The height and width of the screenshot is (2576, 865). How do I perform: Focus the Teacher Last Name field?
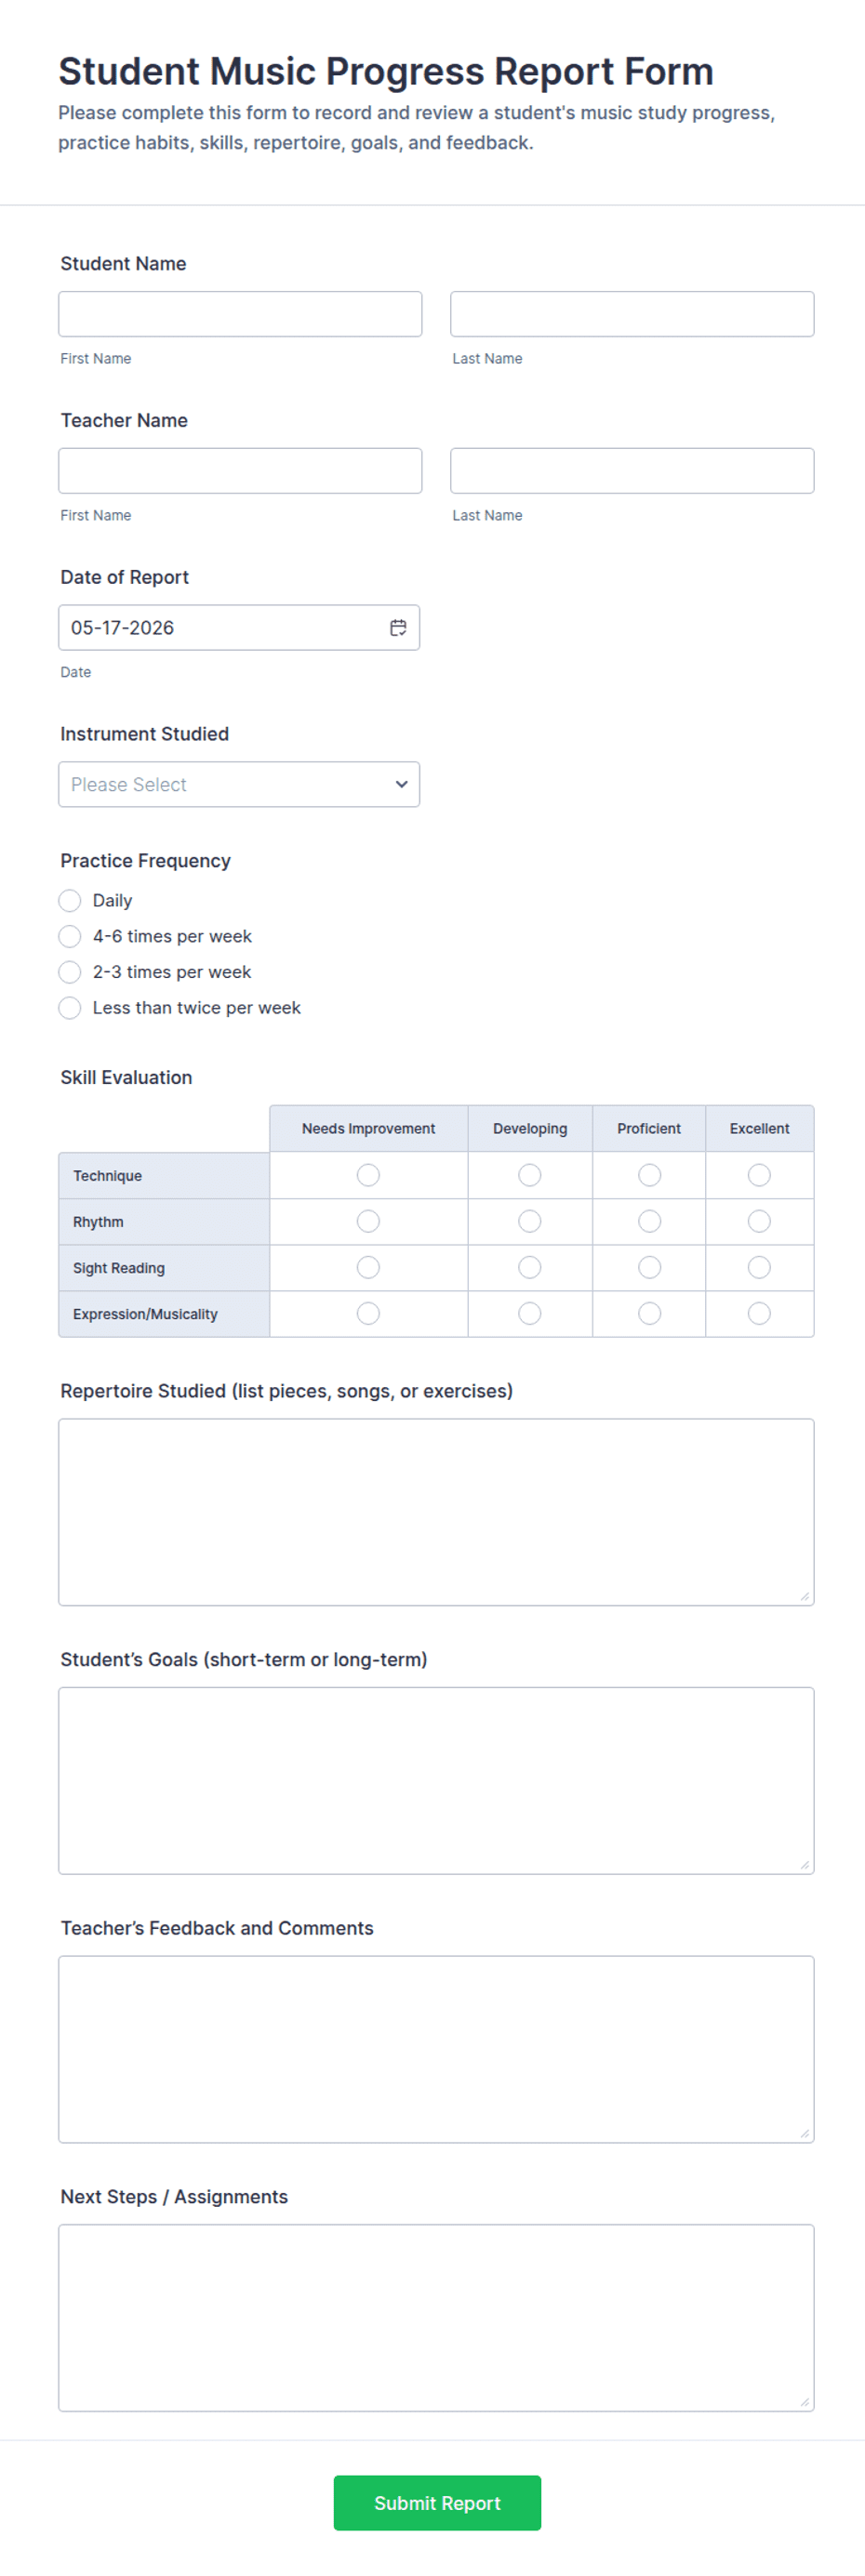[x=632, y=470]
